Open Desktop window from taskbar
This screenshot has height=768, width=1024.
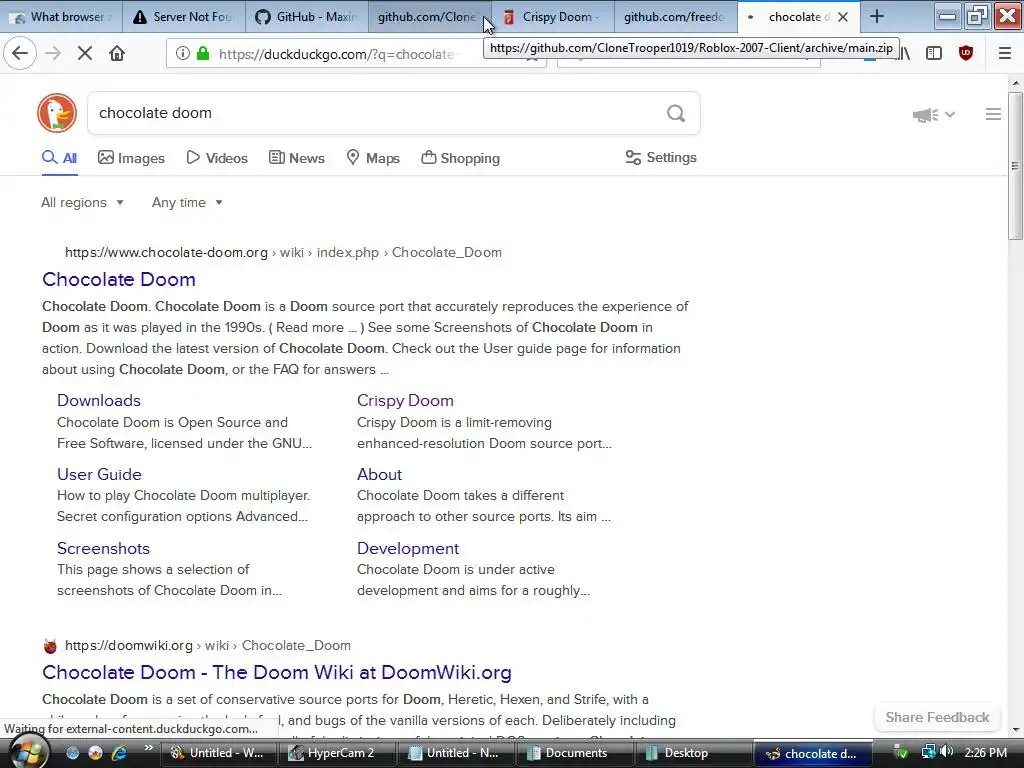(694, 753)
